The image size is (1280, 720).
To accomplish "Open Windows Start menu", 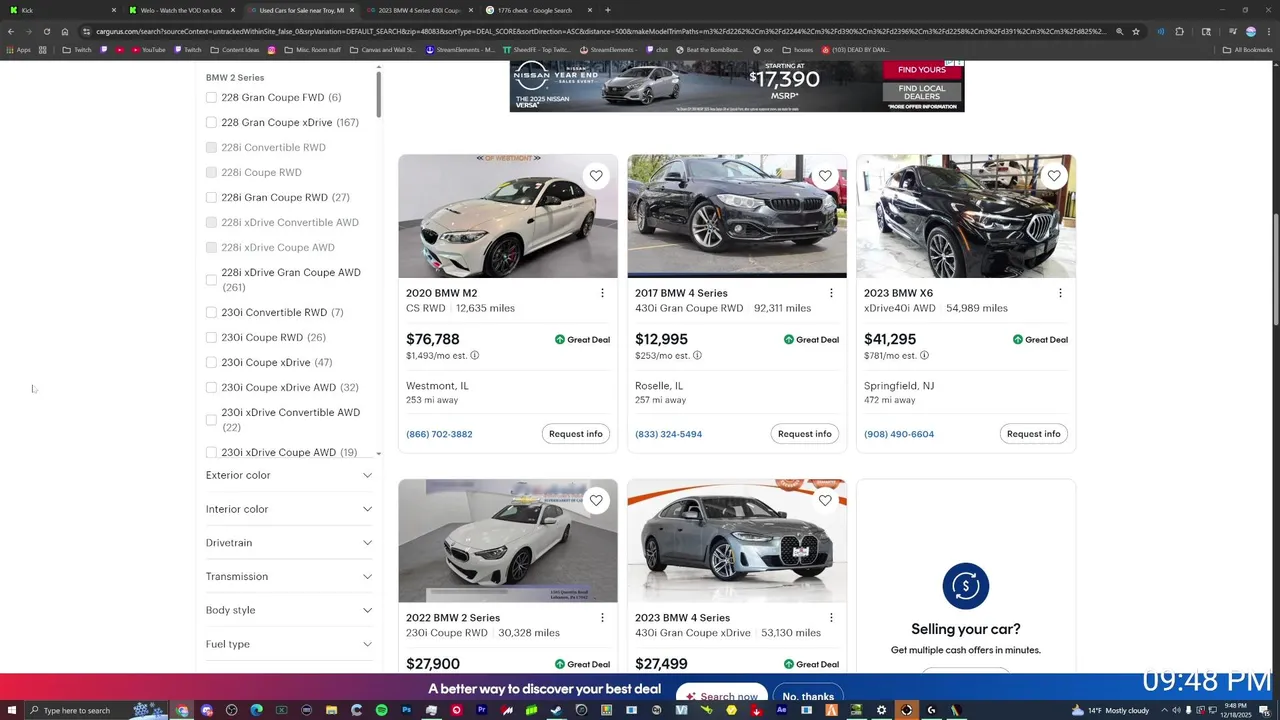I will (10, 710).
